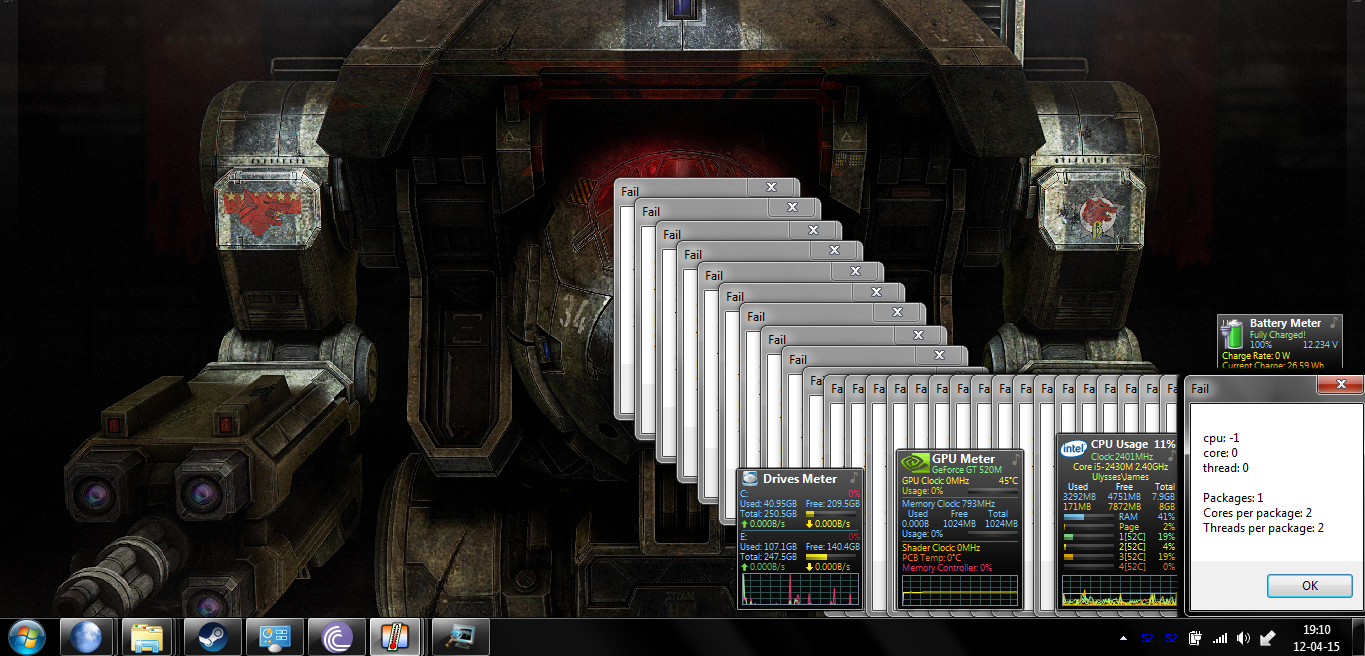Click the NVIDIA logo on GPU Meter
The image size is (1365, 656).
click(914, 461)
